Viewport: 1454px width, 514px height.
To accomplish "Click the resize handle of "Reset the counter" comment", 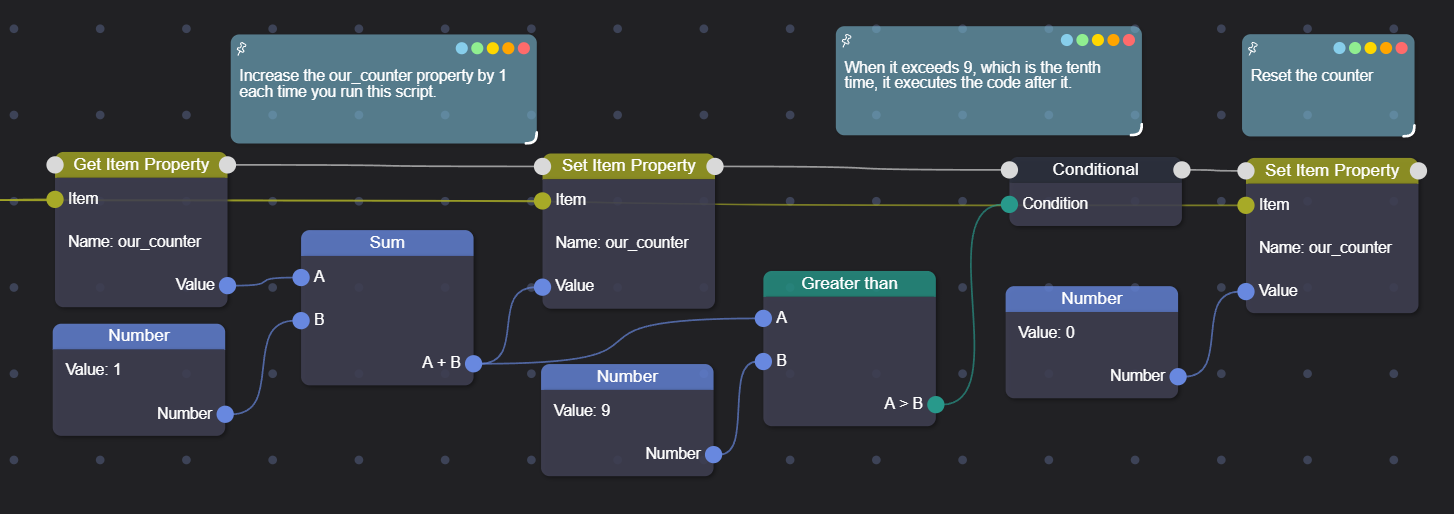I will pyautogui.click(x=1408, y=129).
